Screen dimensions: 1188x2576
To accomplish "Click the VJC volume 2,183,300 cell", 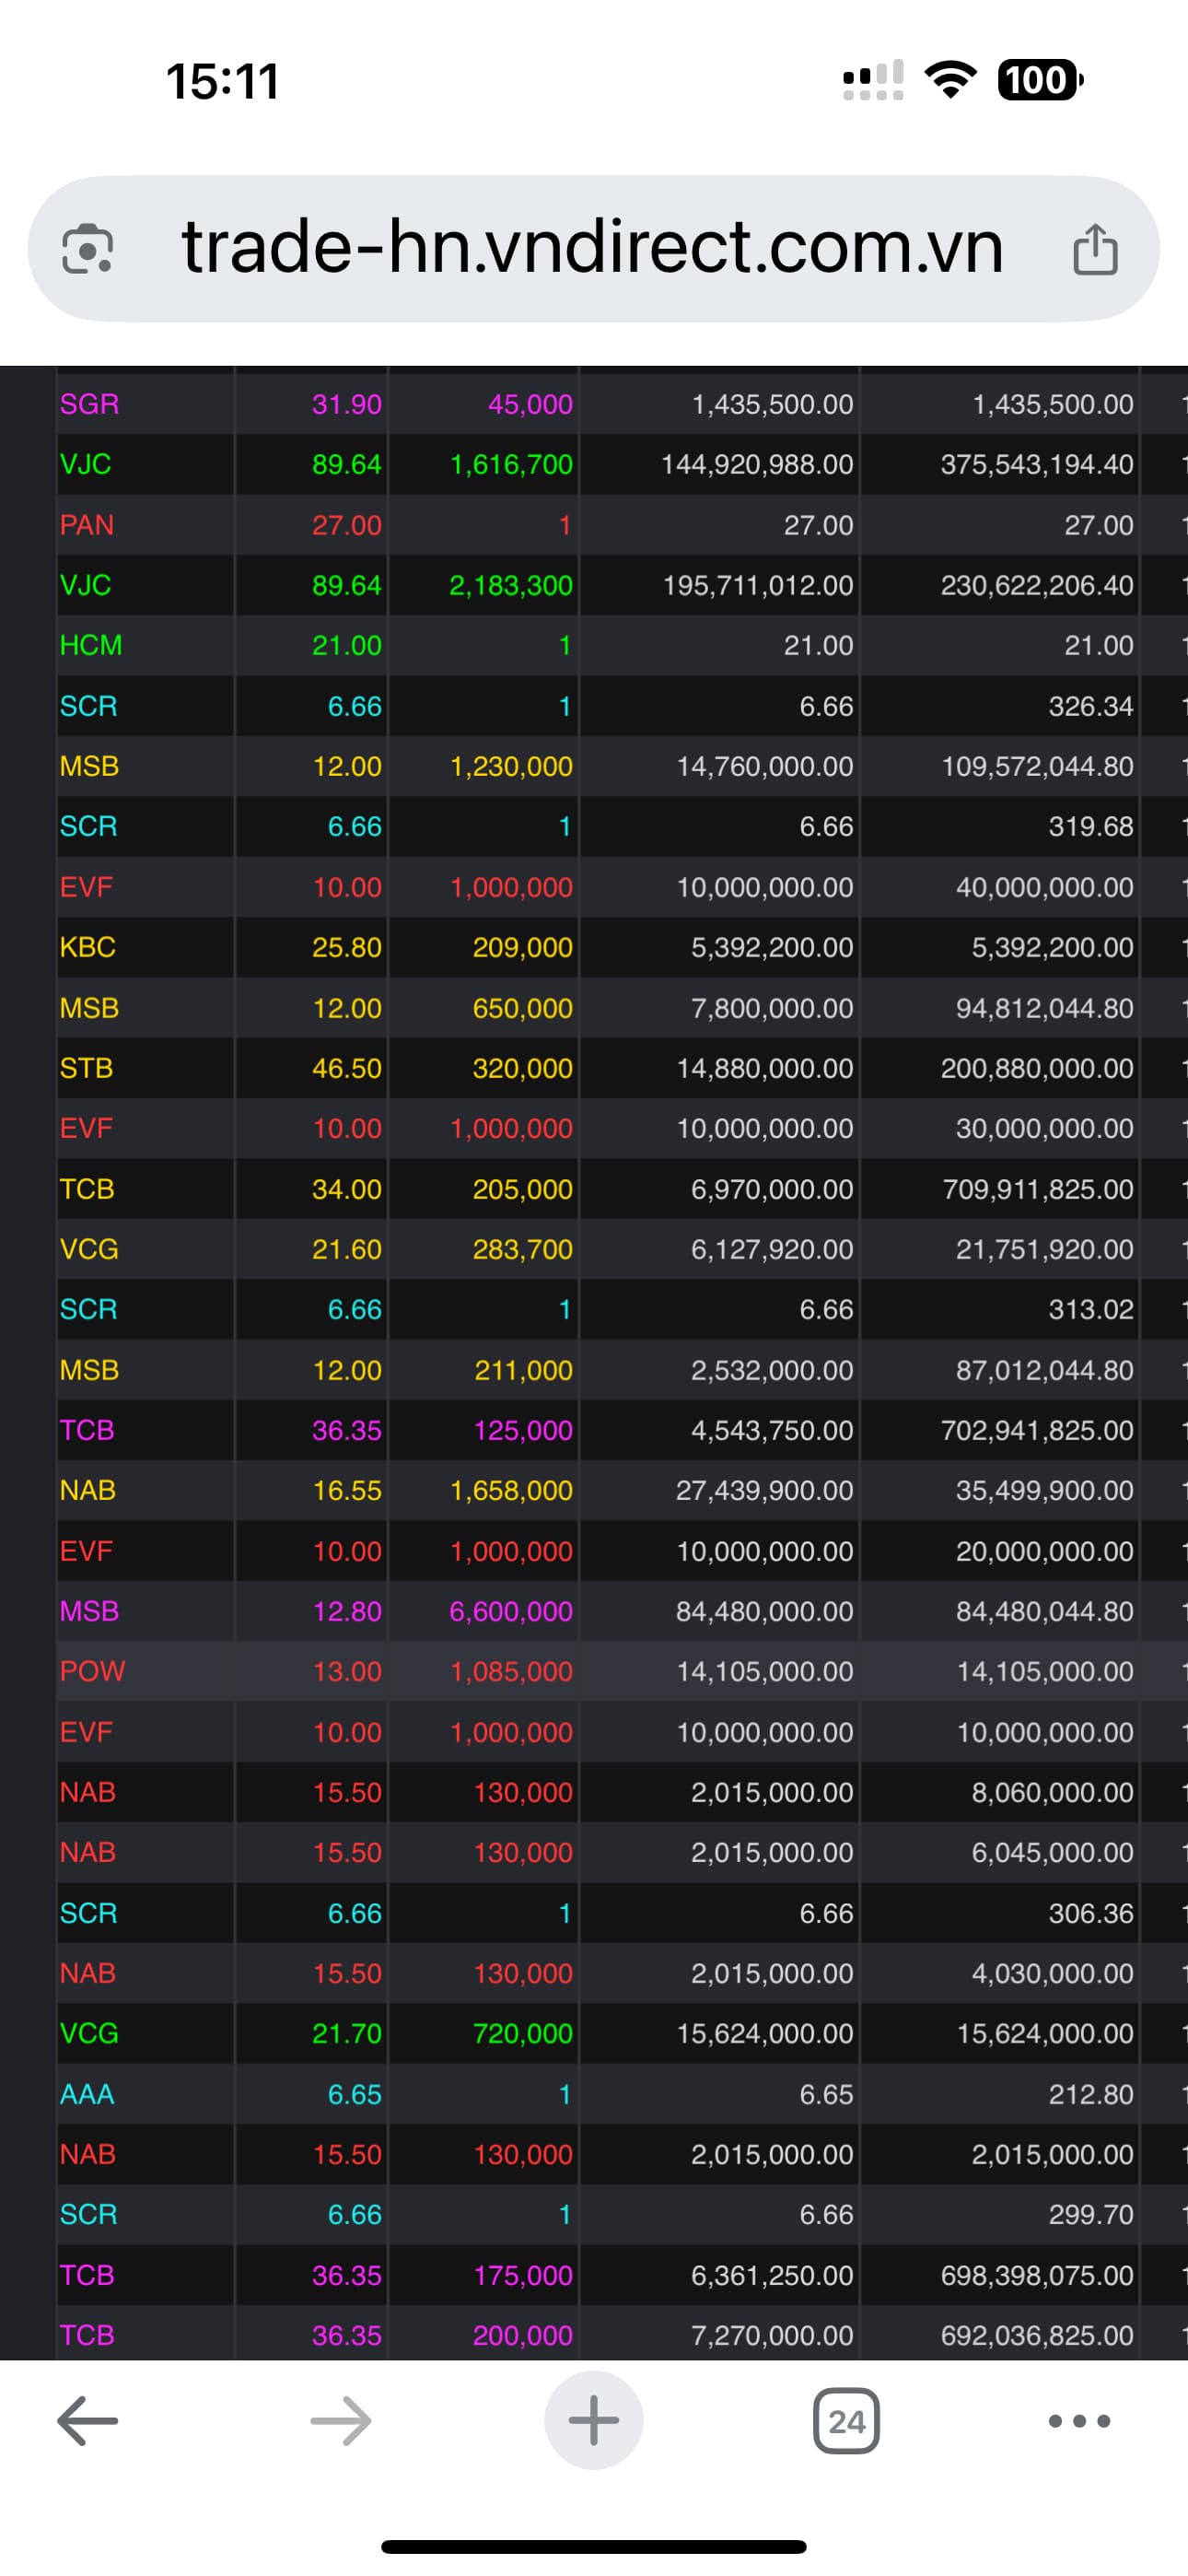I will click(510, 585).
